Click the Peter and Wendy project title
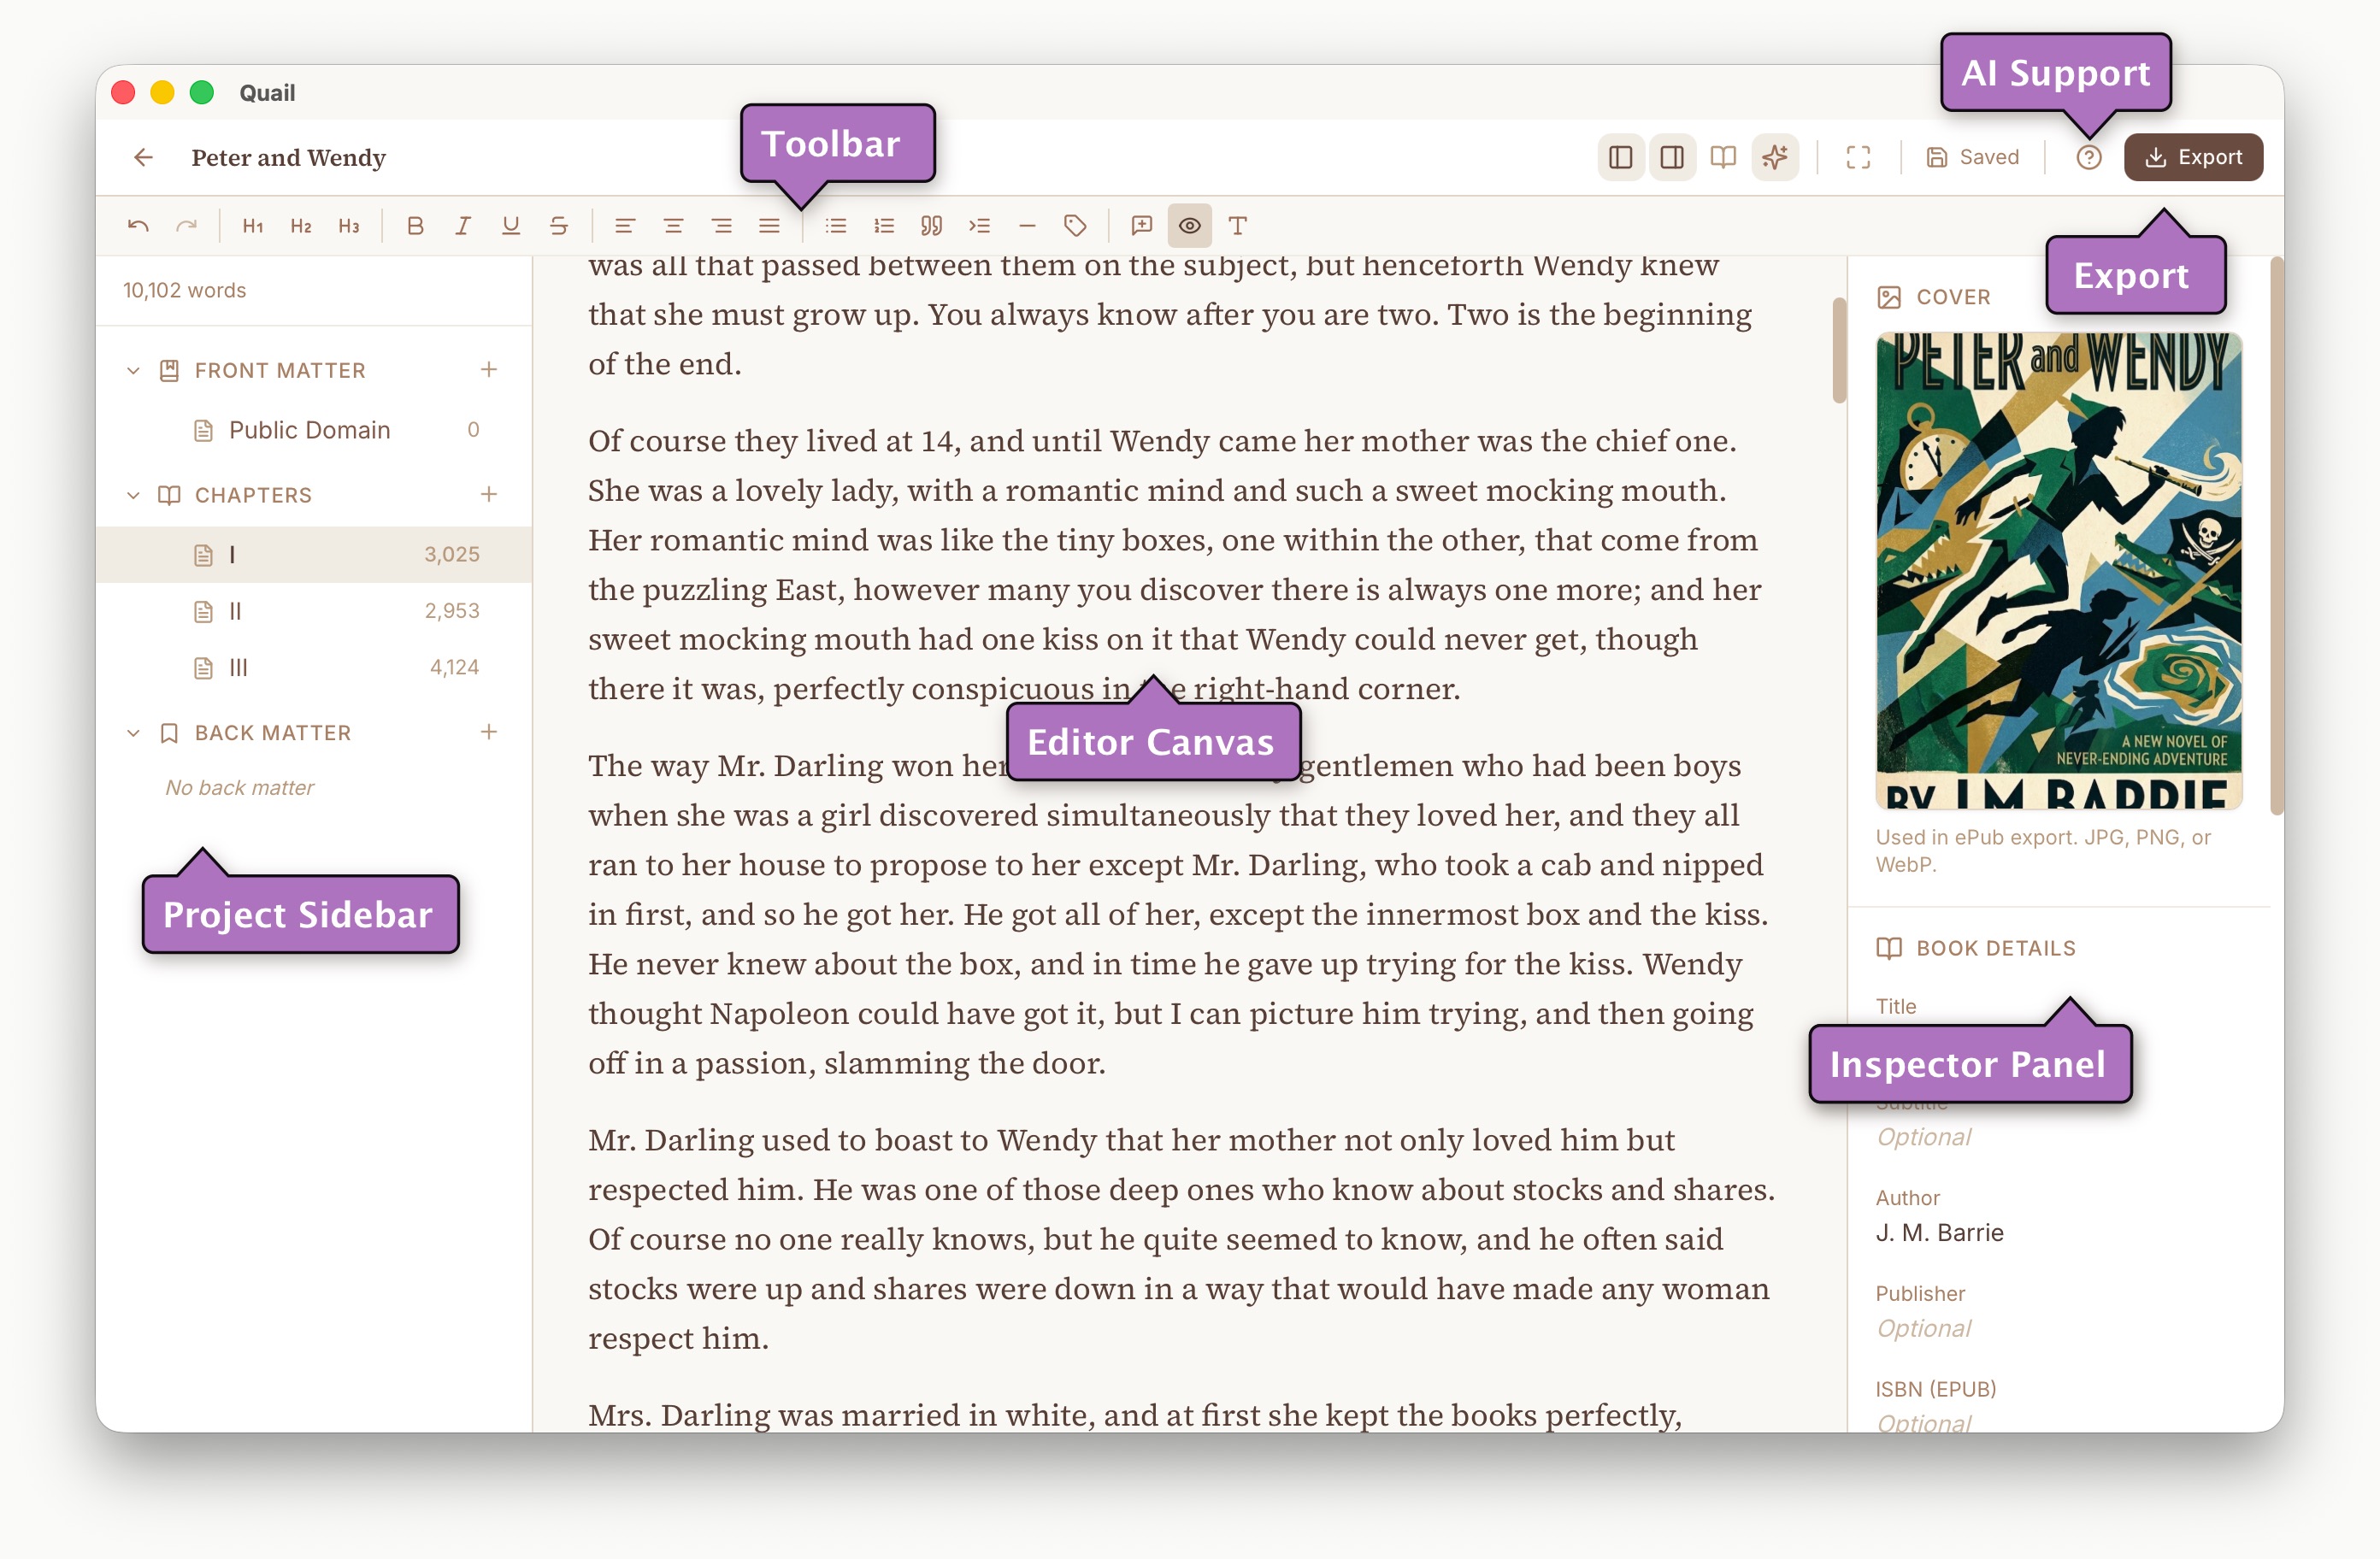Viewport: 2380px width, 1559px height. (x=288, y=158)
